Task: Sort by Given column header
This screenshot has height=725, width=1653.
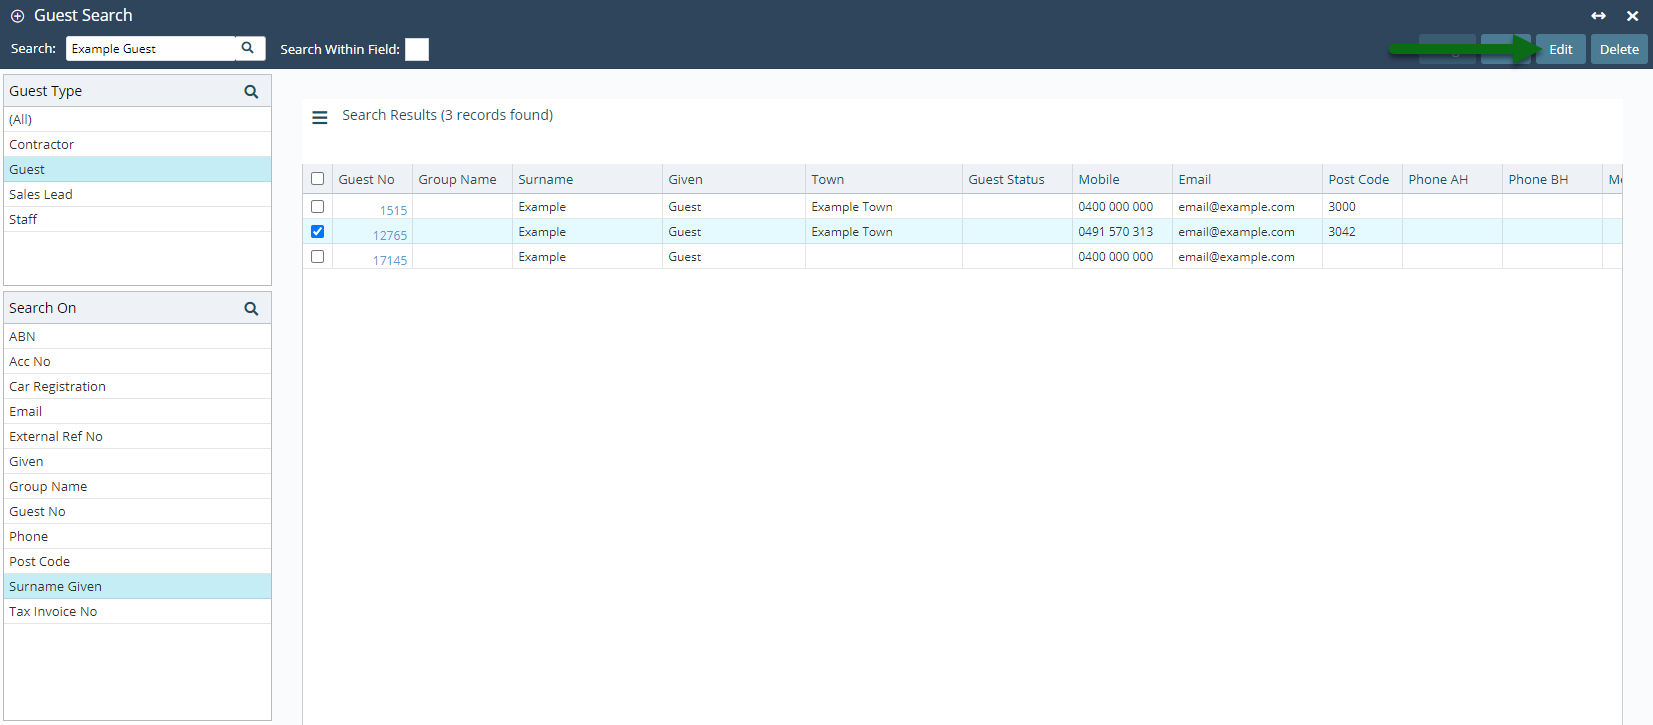Action: tap(734, 179)
